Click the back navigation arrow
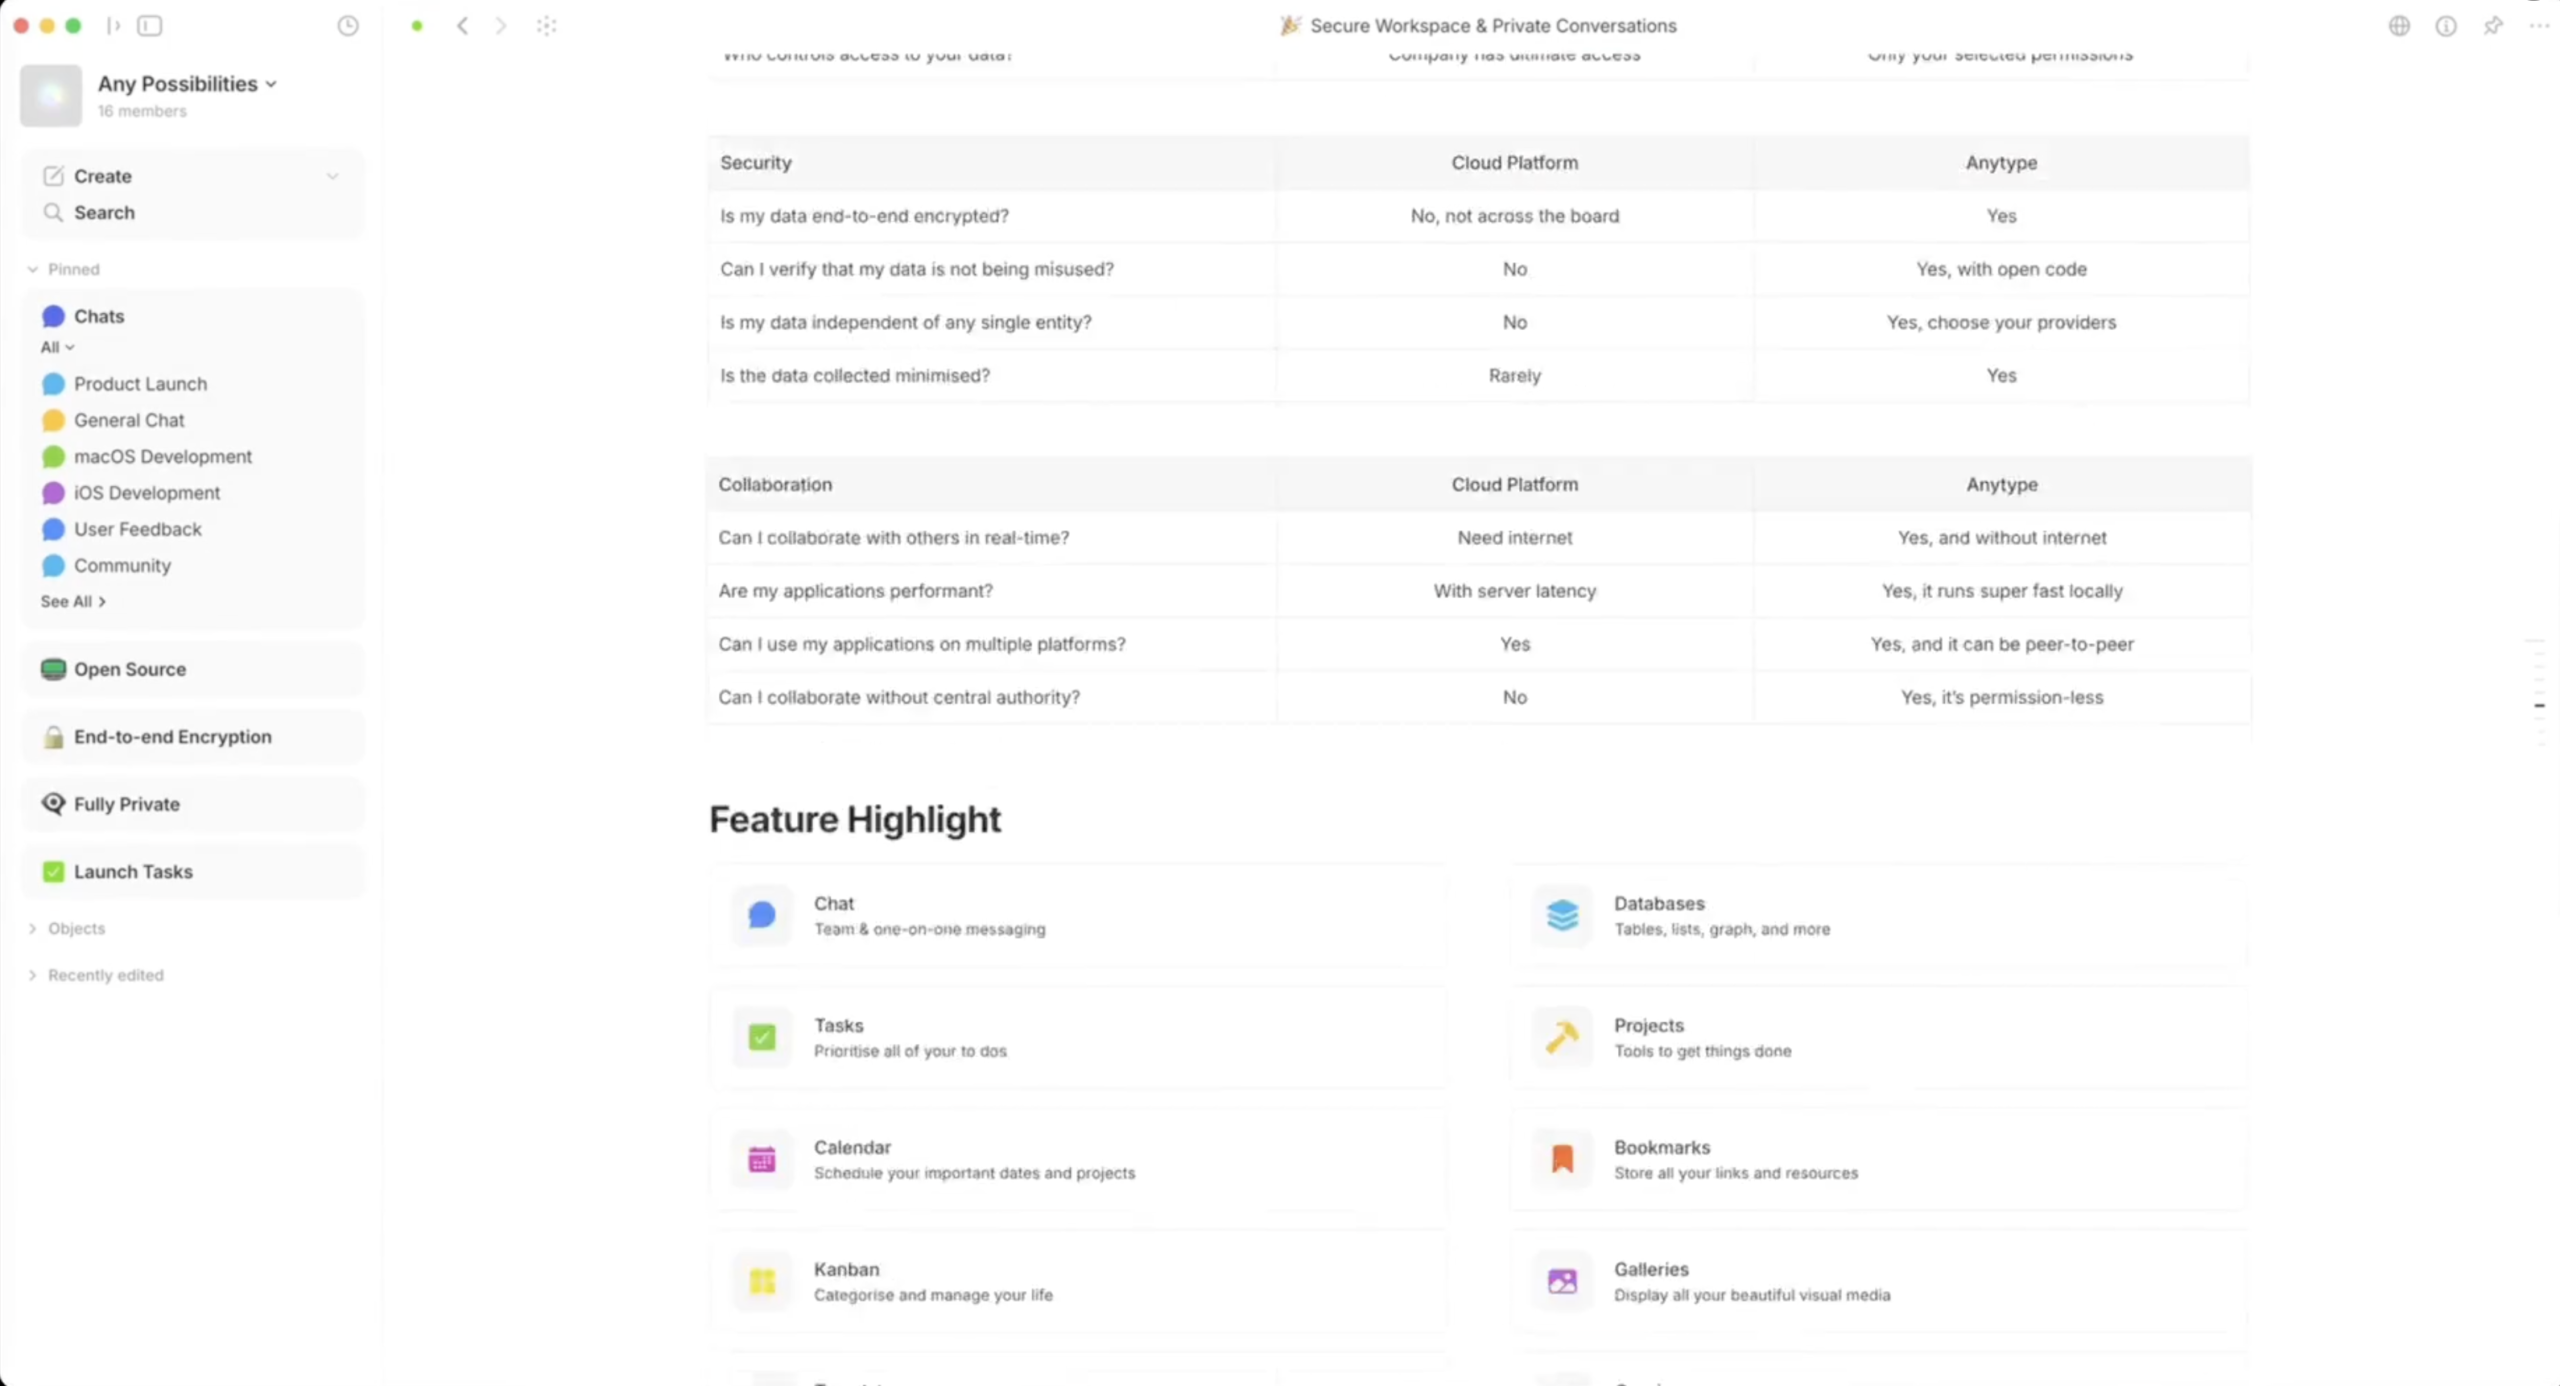 [x=462, y=26]
